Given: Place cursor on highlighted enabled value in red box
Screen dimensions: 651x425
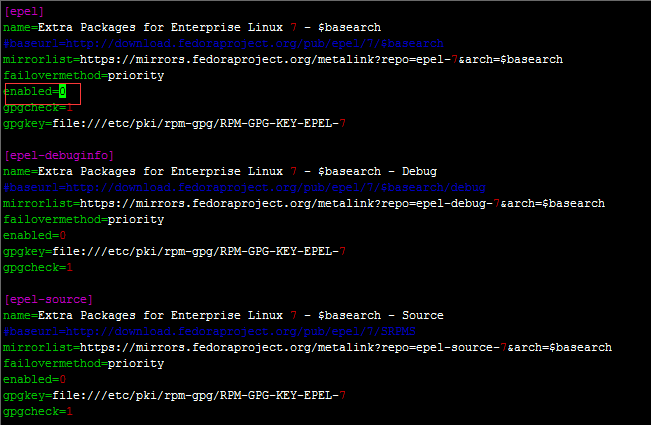Looking at the screenshot, I should [x=62, y=91].
